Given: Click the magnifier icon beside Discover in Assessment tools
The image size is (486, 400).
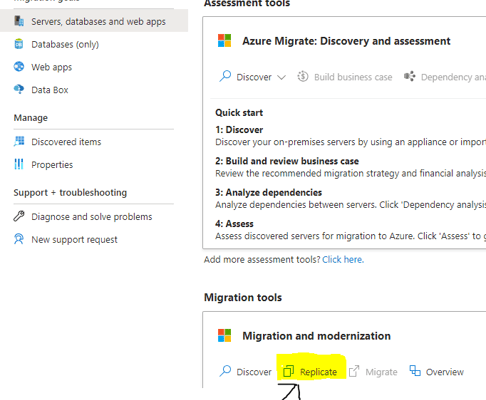Looking at the screenshot, I should pos(225,76).
